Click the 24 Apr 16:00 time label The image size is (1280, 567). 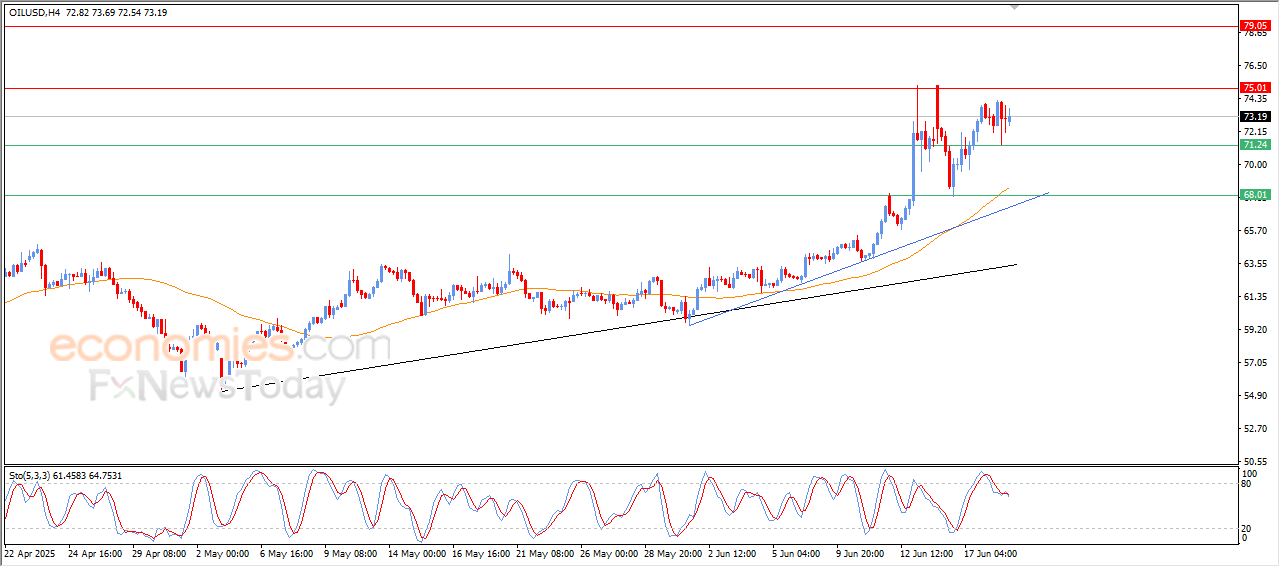tap(94, 552)
